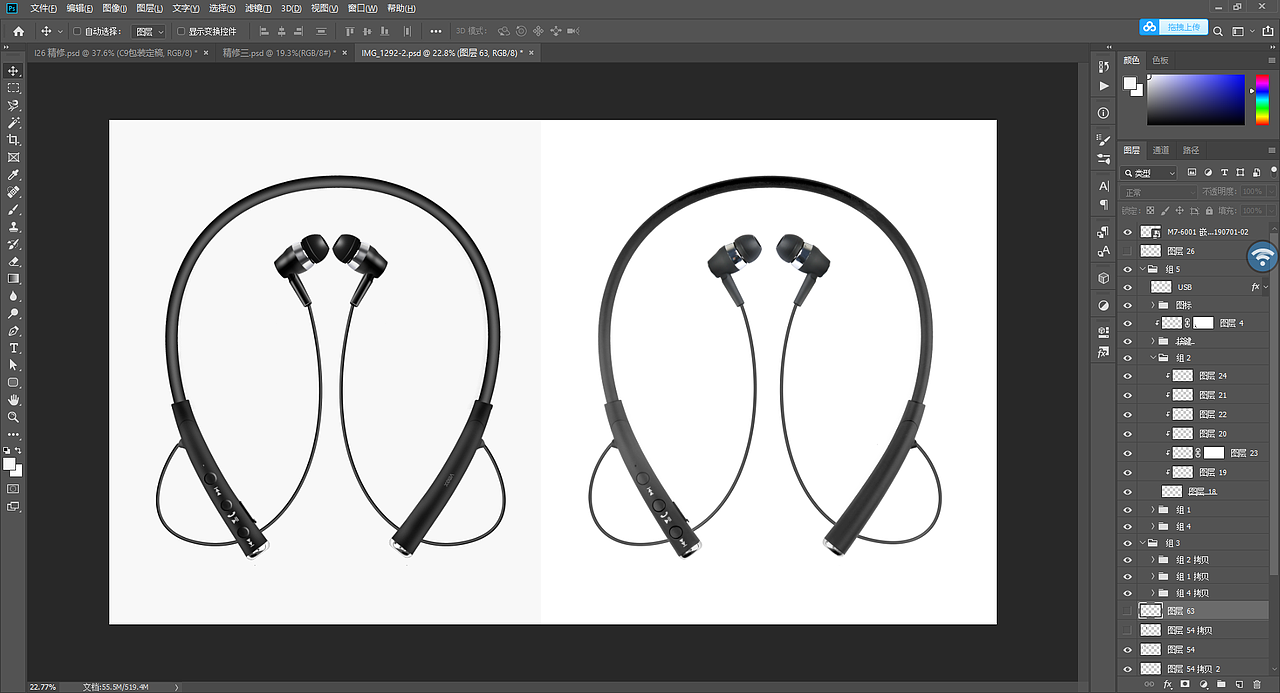This screenshot has width=1280, height=693.
Task: Collapse the 组 2 group
Action: pos(1153,357)
